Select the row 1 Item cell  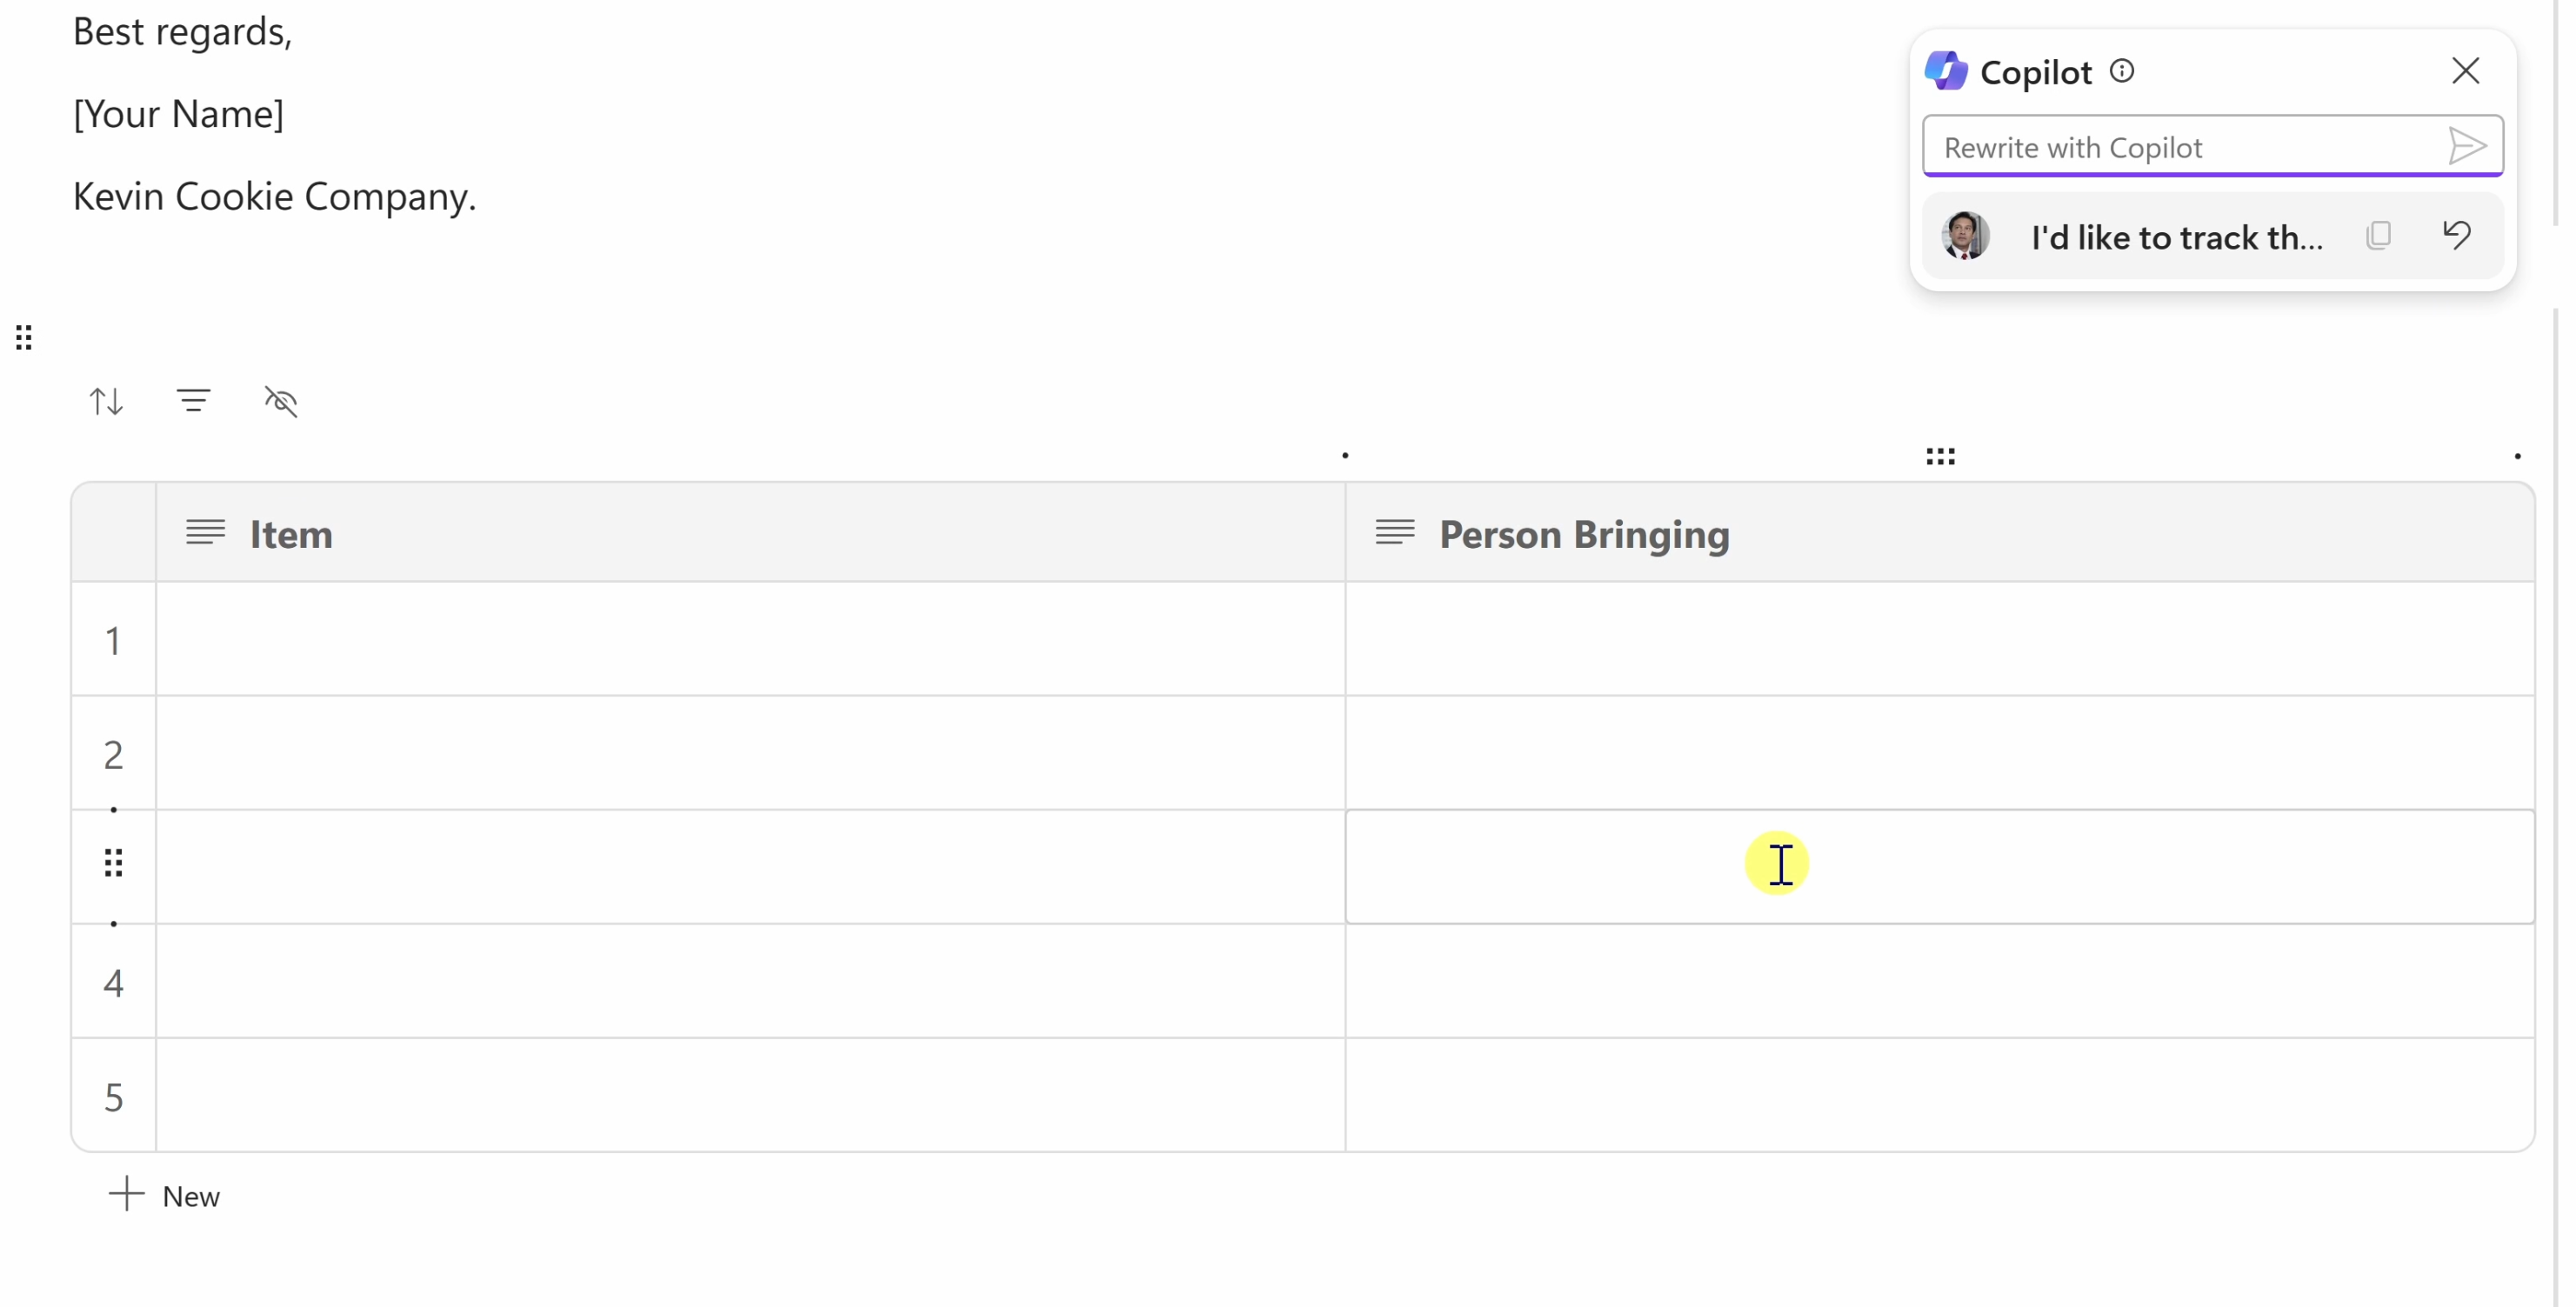point(750,639)
